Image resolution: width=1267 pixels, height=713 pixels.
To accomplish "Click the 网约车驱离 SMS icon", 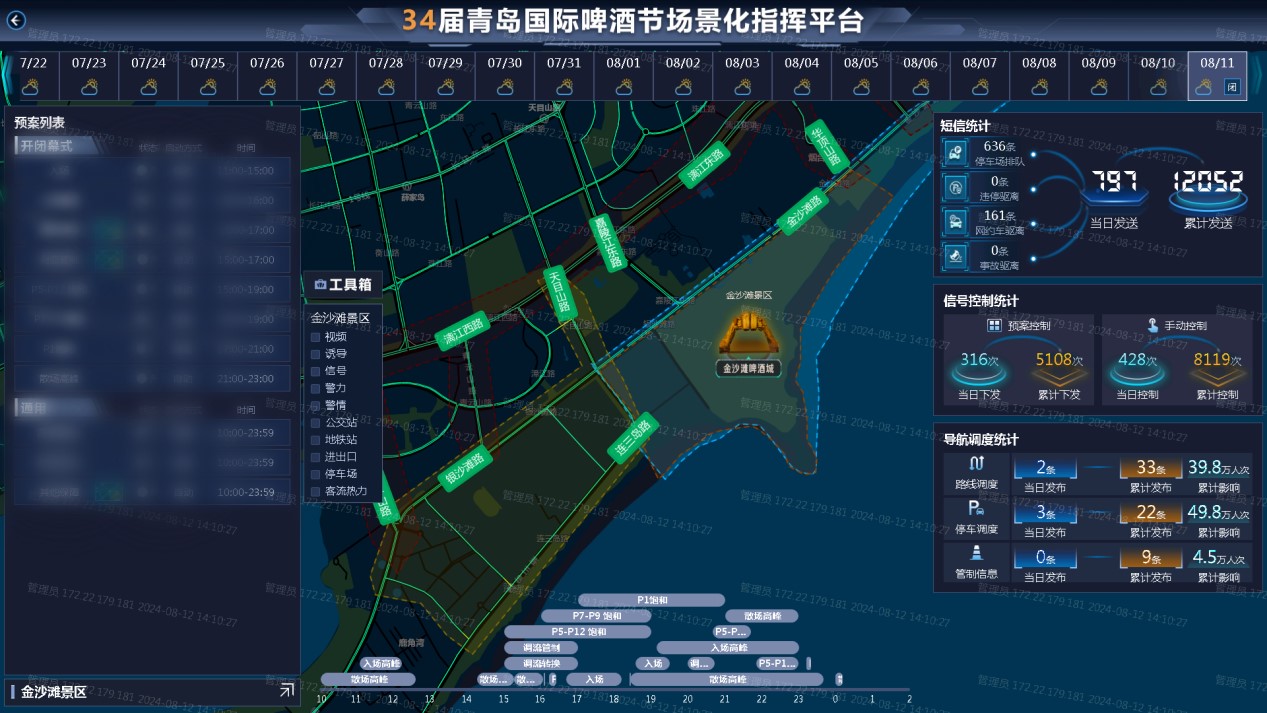I will [956, 221].
